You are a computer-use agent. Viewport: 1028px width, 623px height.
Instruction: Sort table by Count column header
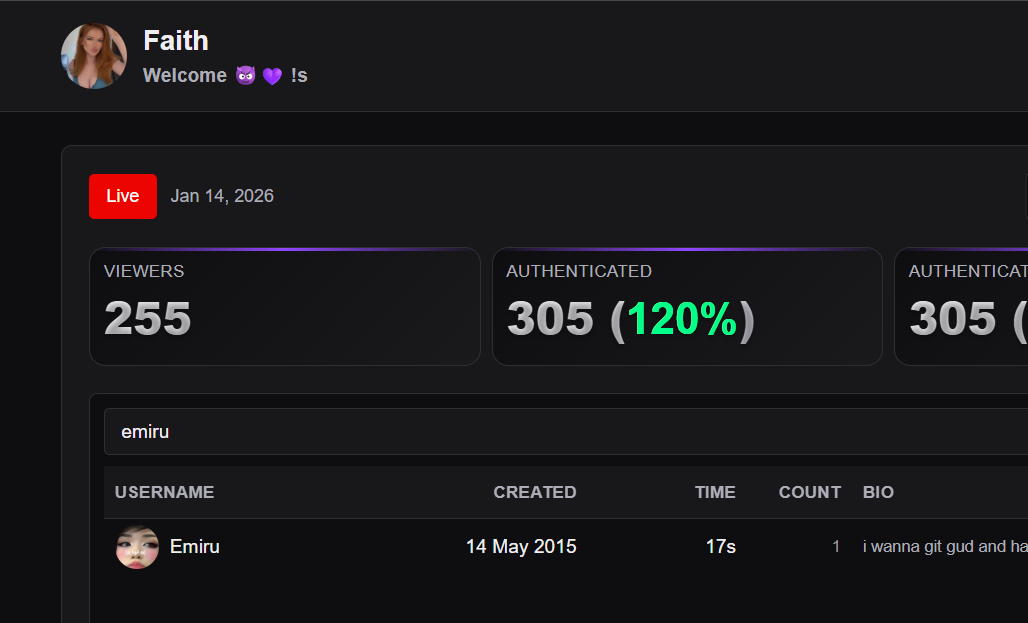pyautogui.click(x=810, y=492)
